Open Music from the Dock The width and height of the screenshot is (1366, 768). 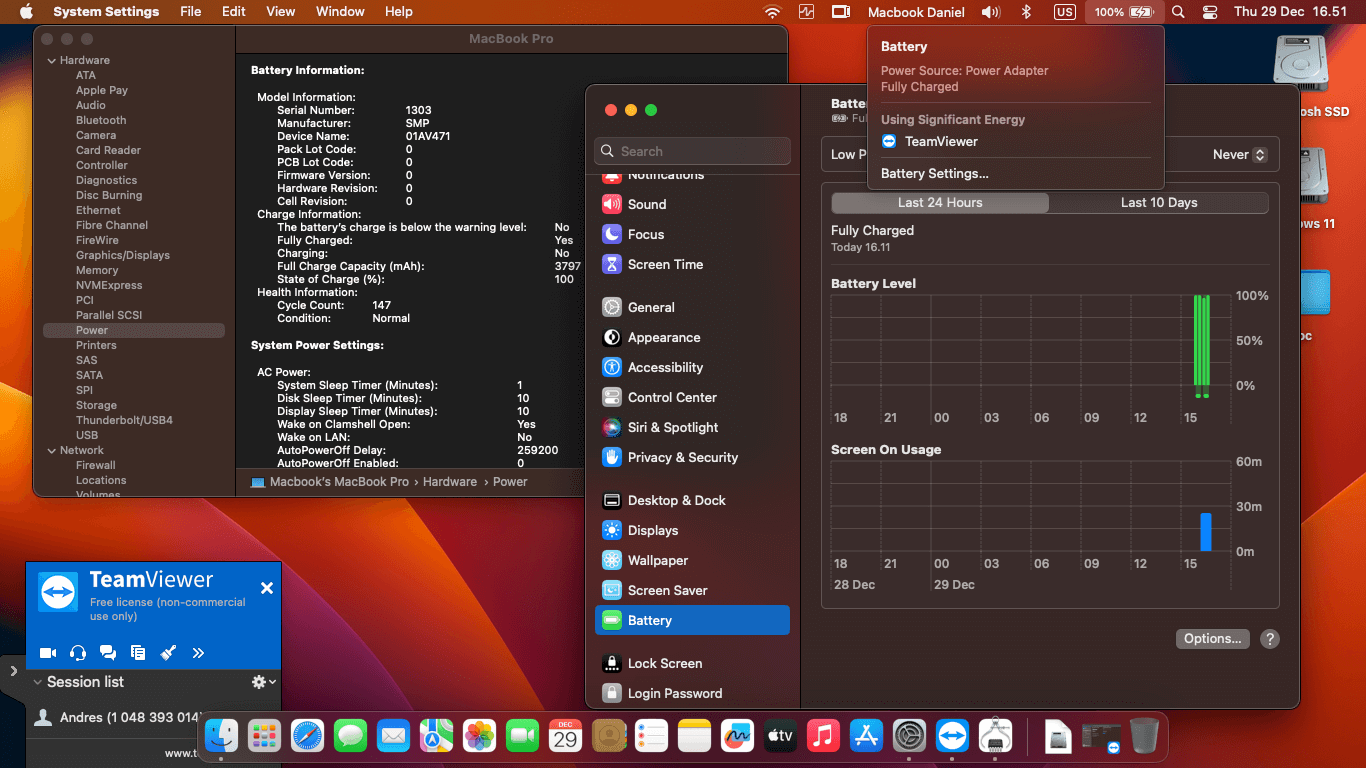tap(823, 737)
